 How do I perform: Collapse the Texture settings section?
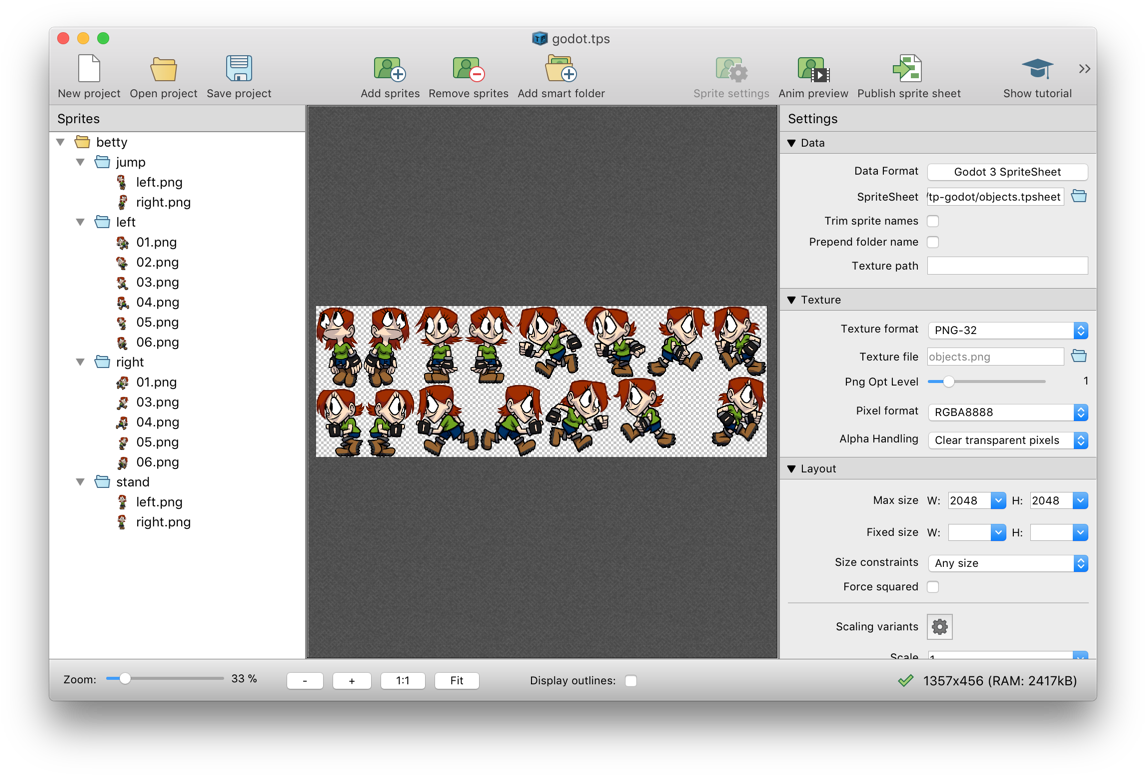pos(792,299)
